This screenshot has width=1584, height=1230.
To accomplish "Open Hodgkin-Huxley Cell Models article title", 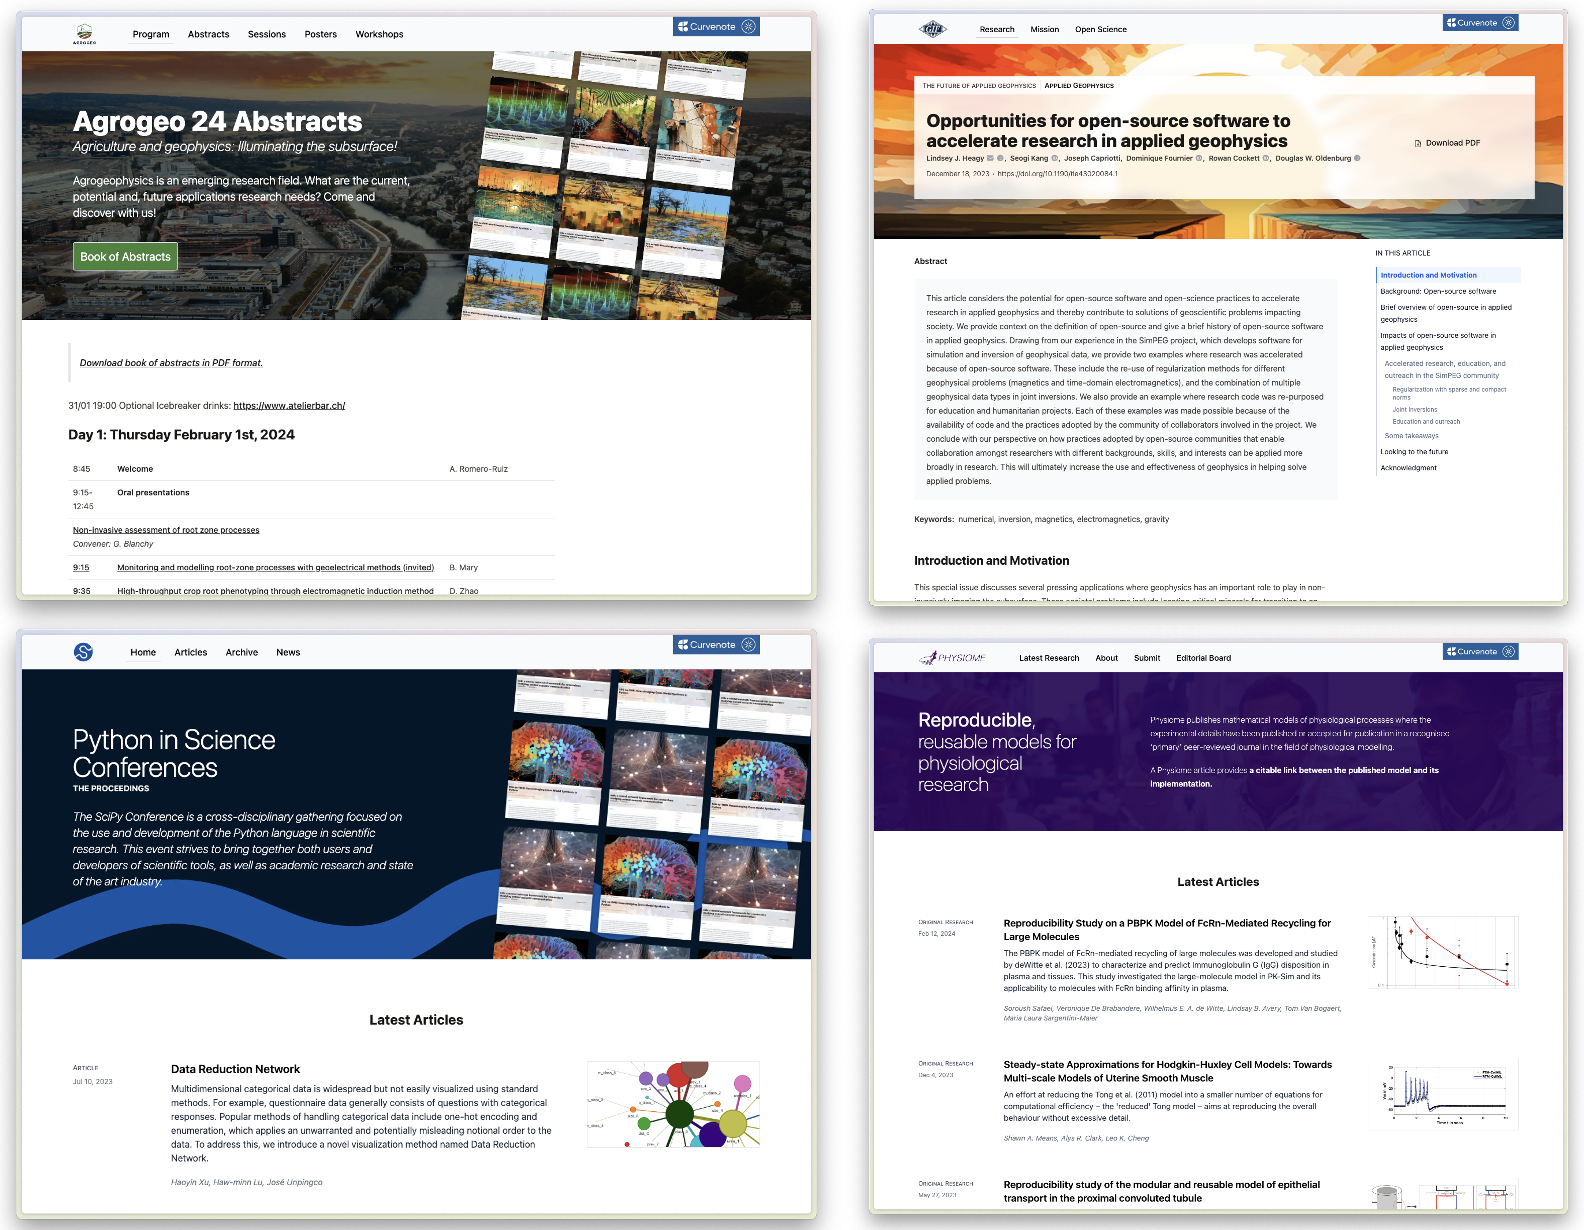I will coord(1167,1071).
